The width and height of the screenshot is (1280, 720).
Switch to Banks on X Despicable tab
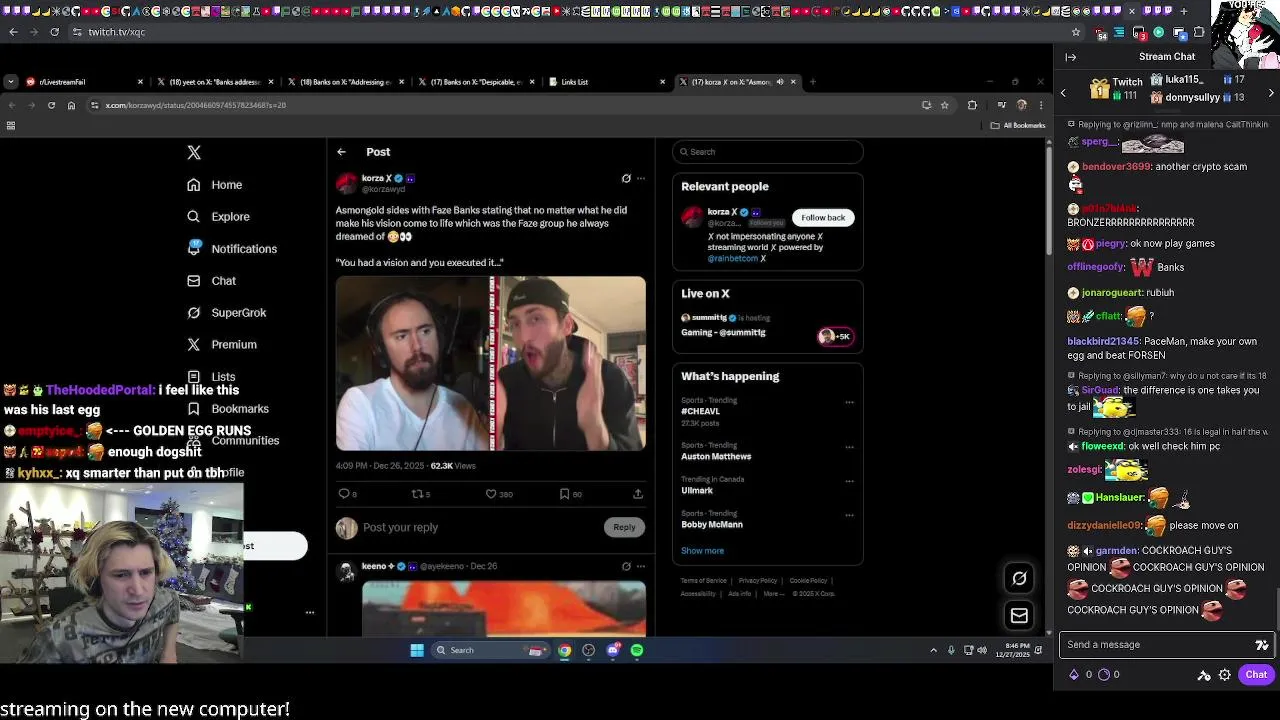coord(475,82)
